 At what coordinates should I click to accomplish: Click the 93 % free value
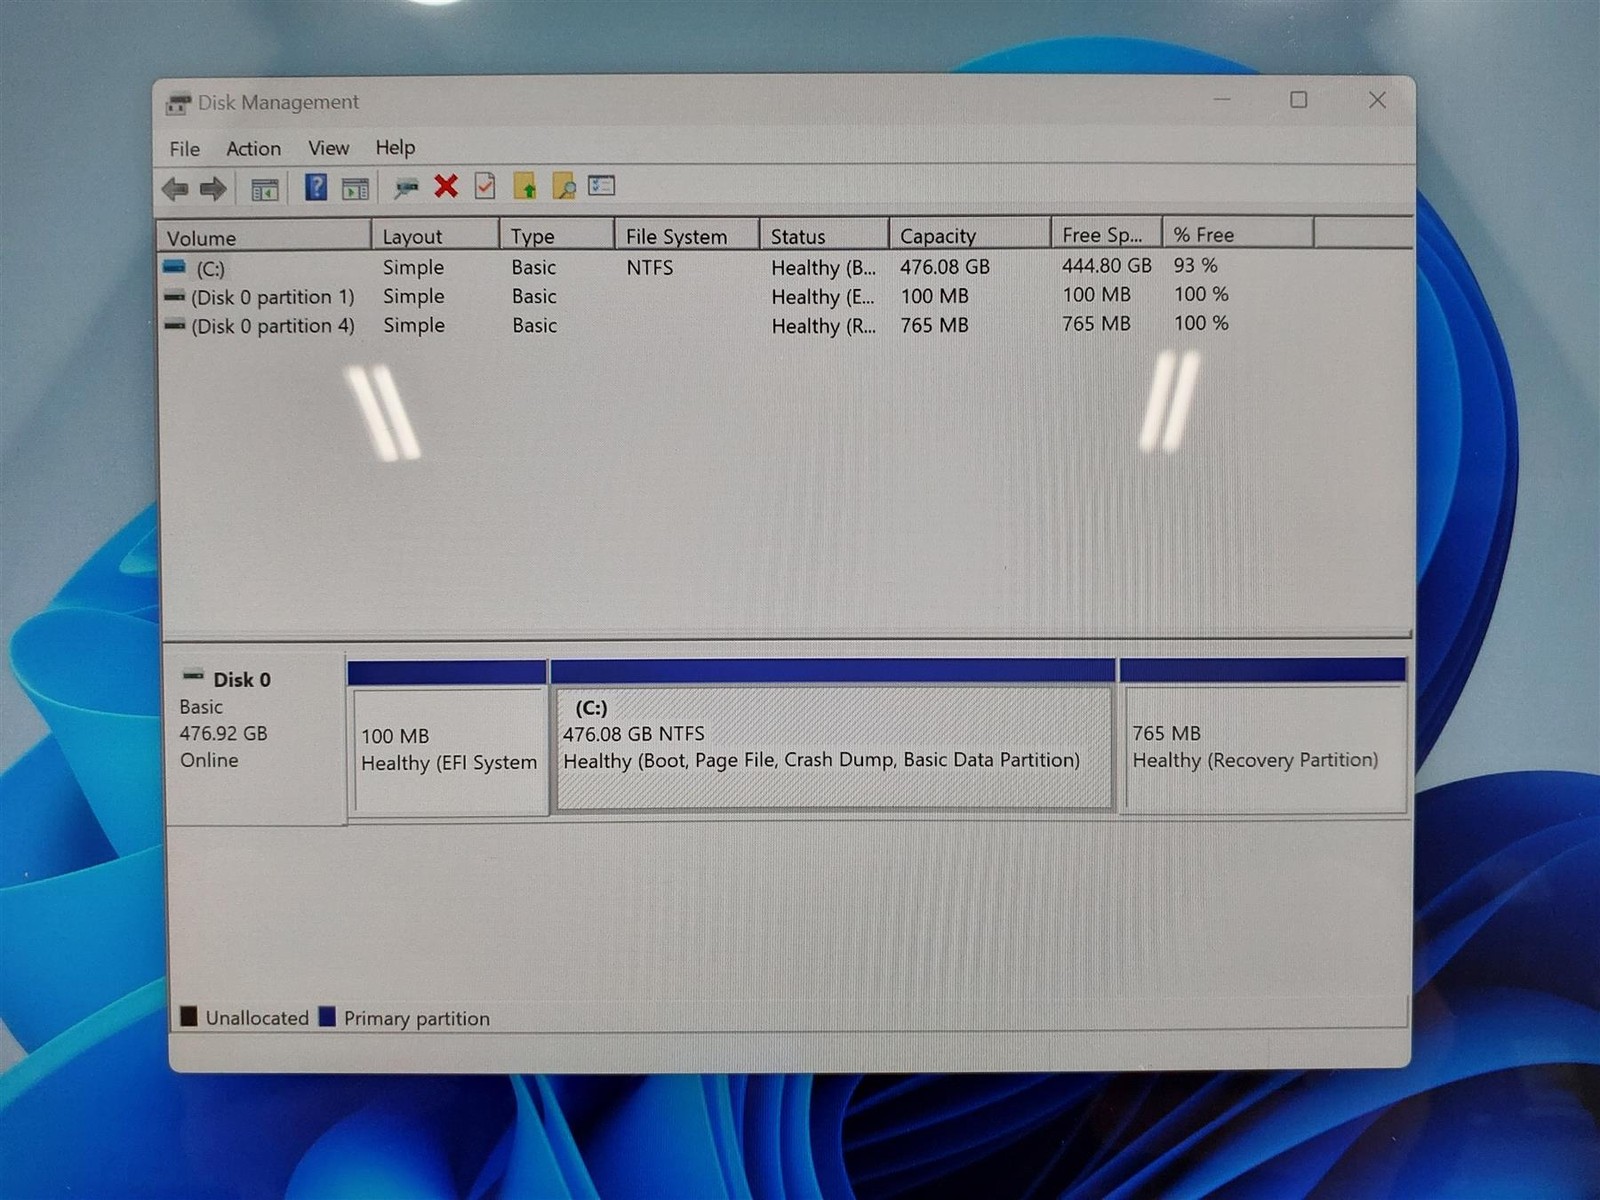point(1196,265)
